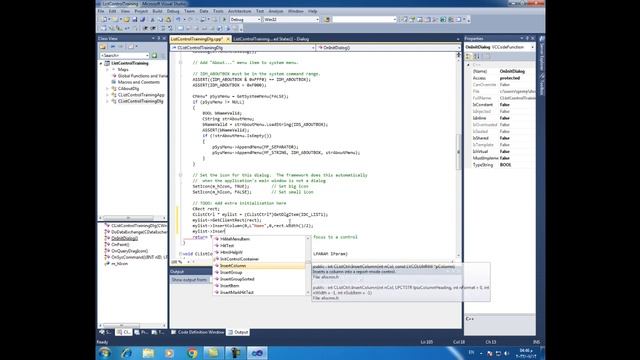This screenshot has width=640, height=360.
Task: Select InsertGroup in the autocomplete list
Action: (x=259, y=273)
